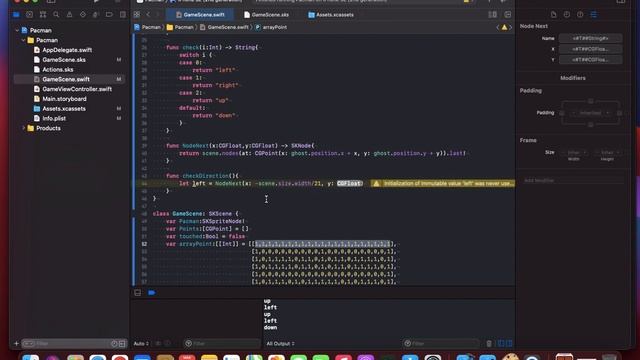This screenshot has height=360, width=640.
Task: Collapse the Pacman folder group
Action: (23, 40)
